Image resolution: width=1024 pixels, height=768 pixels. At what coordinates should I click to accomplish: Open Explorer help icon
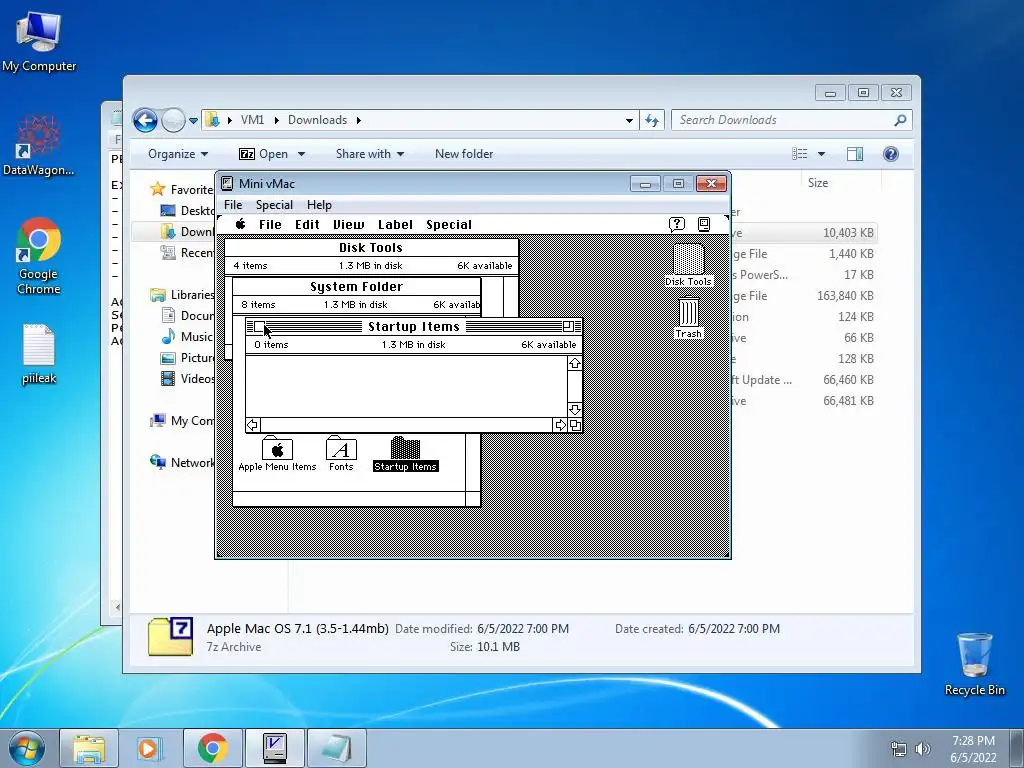(891, 154)
